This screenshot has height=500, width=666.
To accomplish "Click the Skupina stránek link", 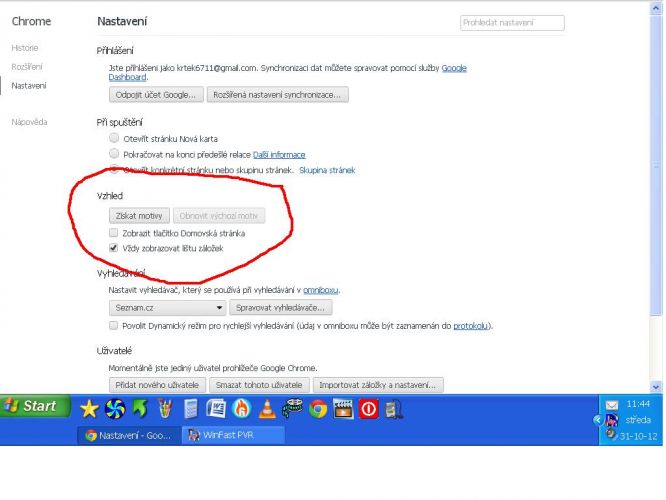I will [x=327, y=170].
